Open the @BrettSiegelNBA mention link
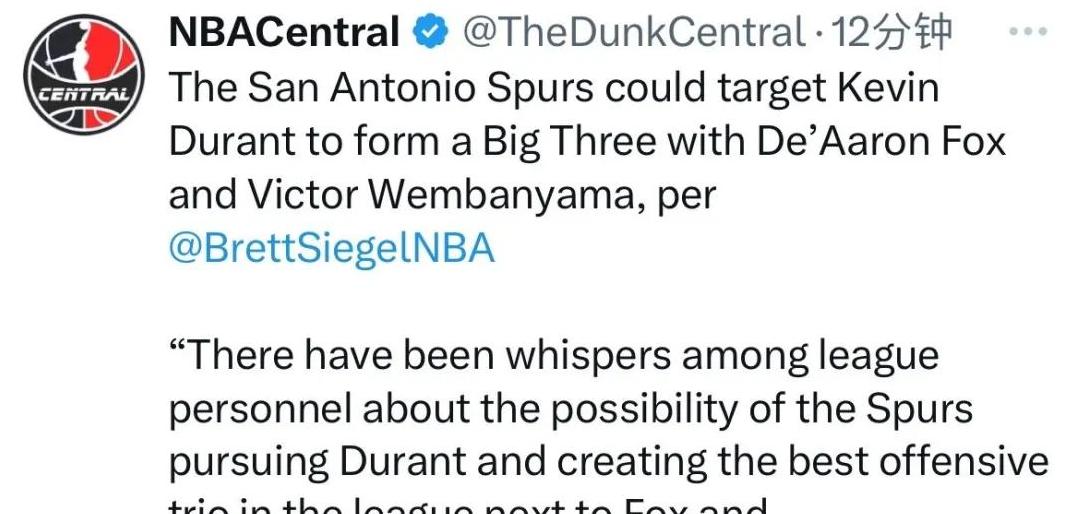 331,249
